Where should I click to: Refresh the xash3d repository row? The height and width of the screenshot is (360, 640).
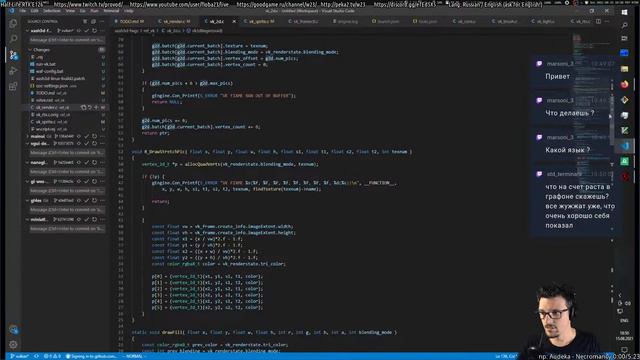tap(94, 31)
